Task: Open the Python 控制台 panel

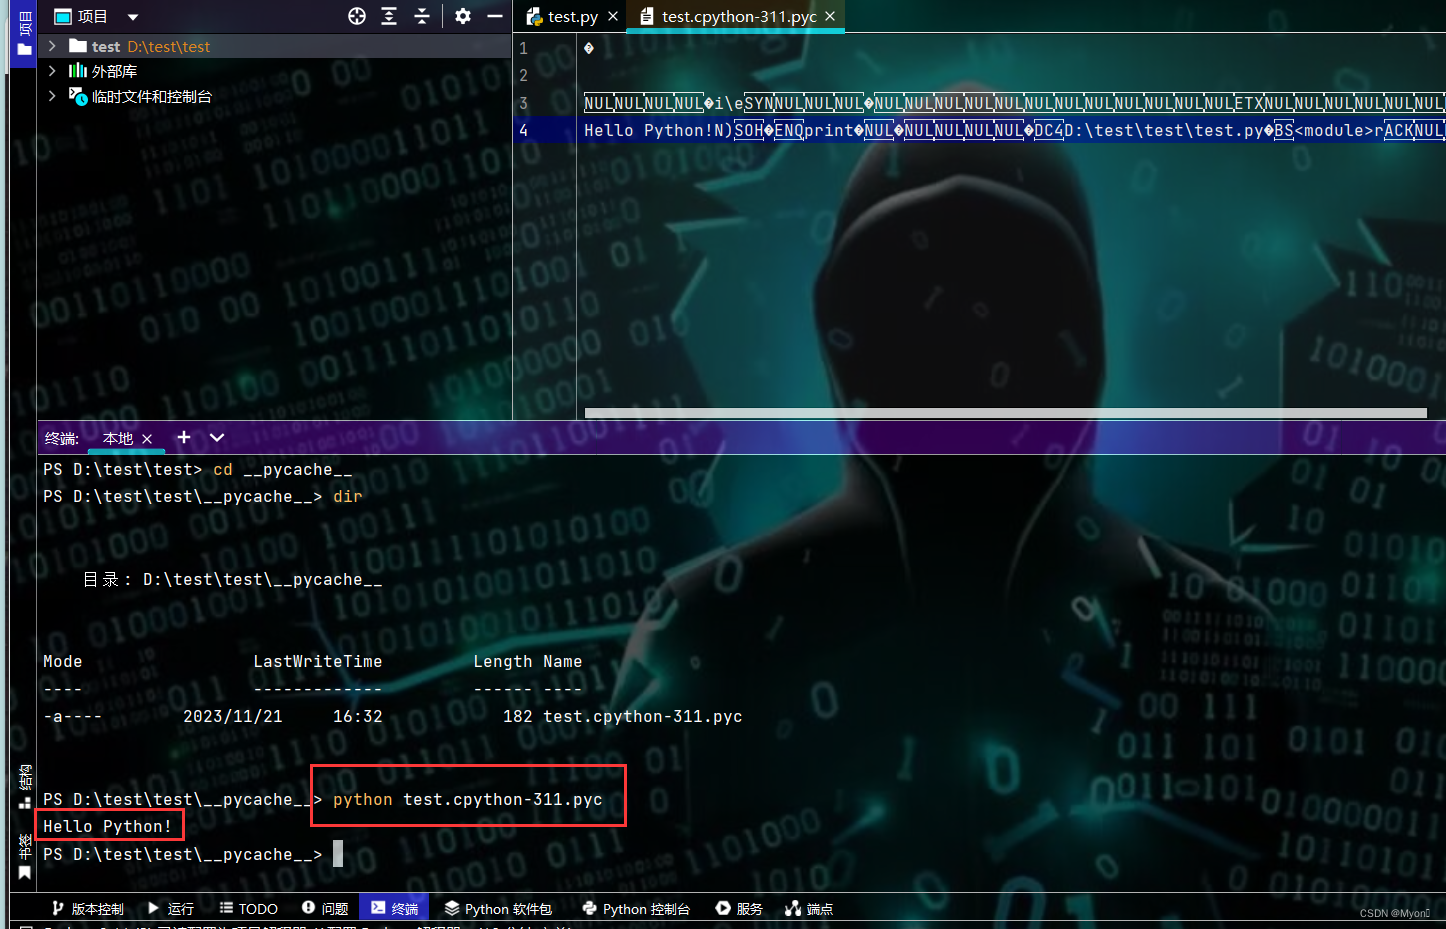Action: pyautogui.click(x=636, y=908)
